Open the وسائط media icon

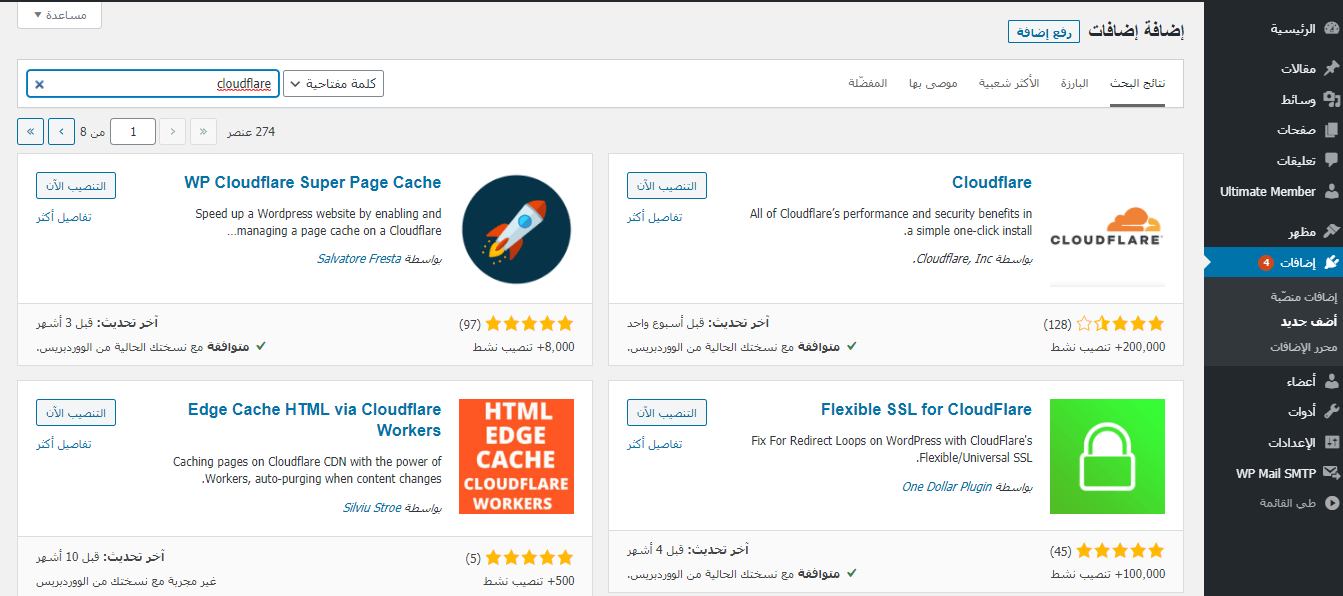1330,100
